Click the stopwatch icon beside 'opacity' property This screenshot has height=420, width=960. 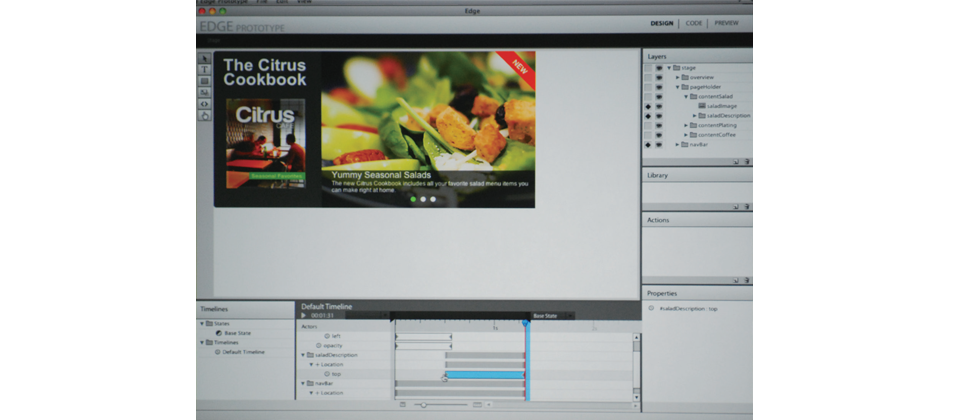pos(318,345)
